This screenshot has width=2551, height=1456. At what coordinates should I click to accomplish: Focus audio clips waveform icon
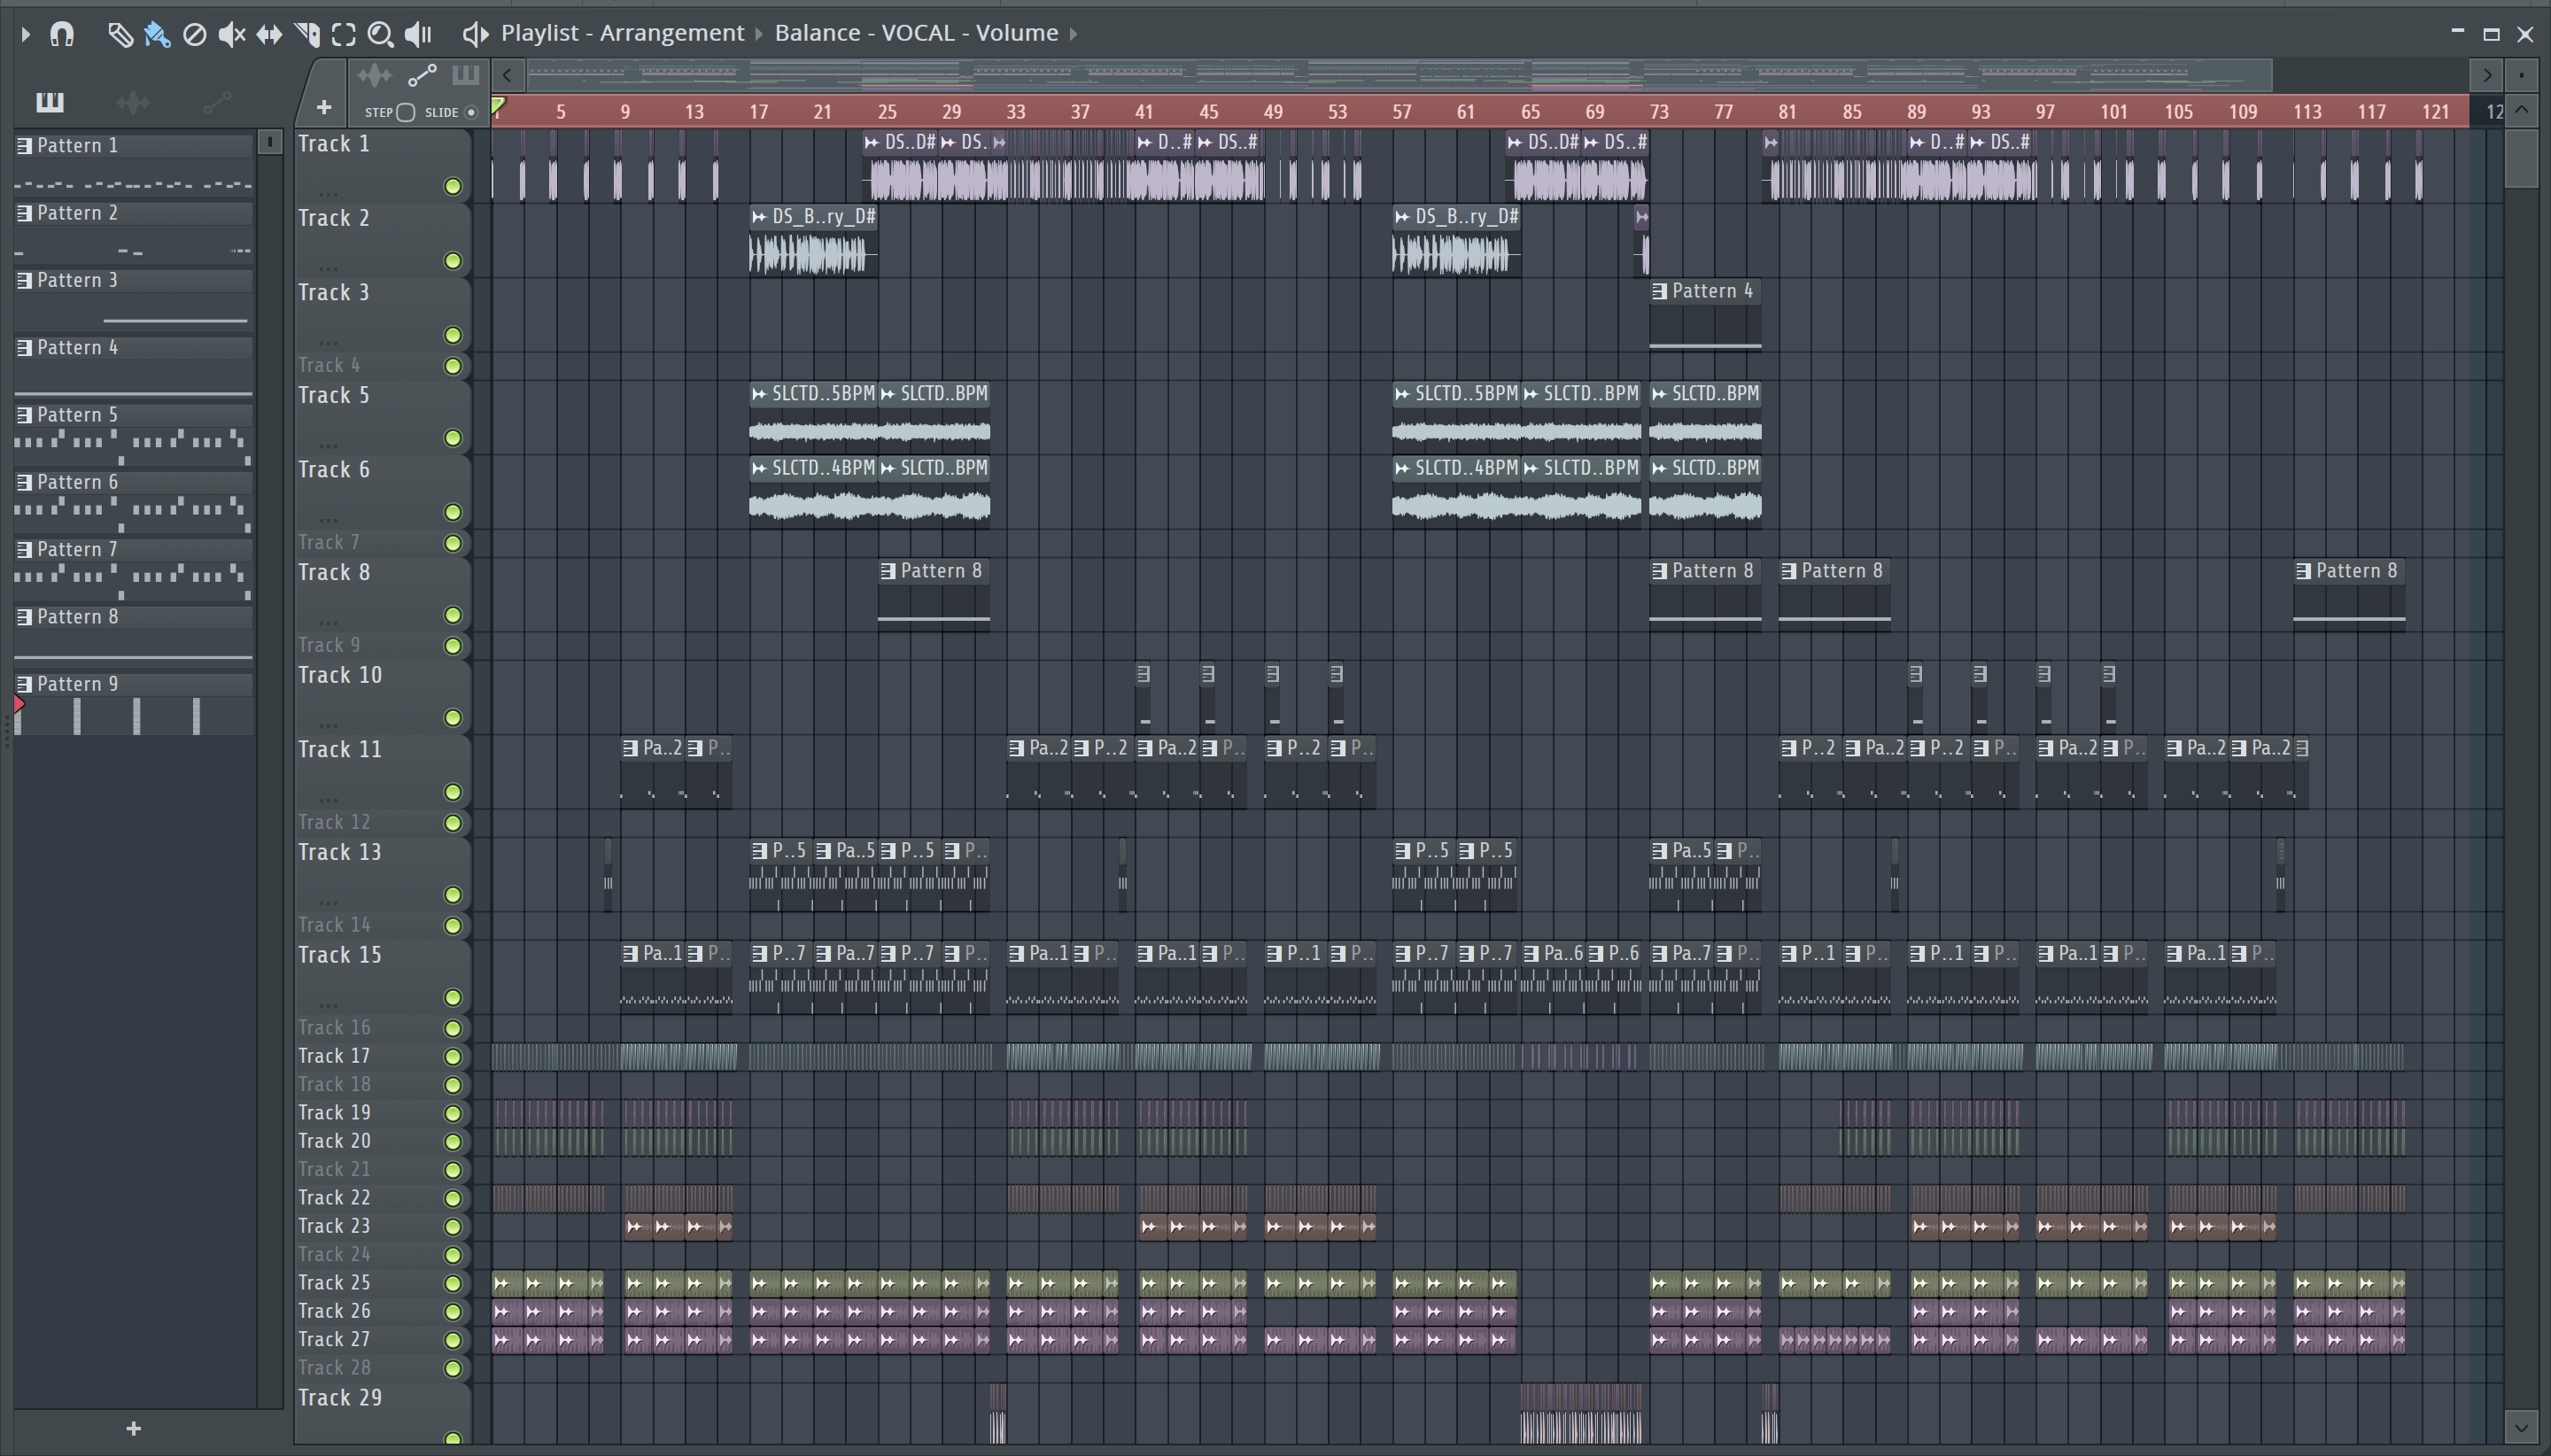click(374, 76)
